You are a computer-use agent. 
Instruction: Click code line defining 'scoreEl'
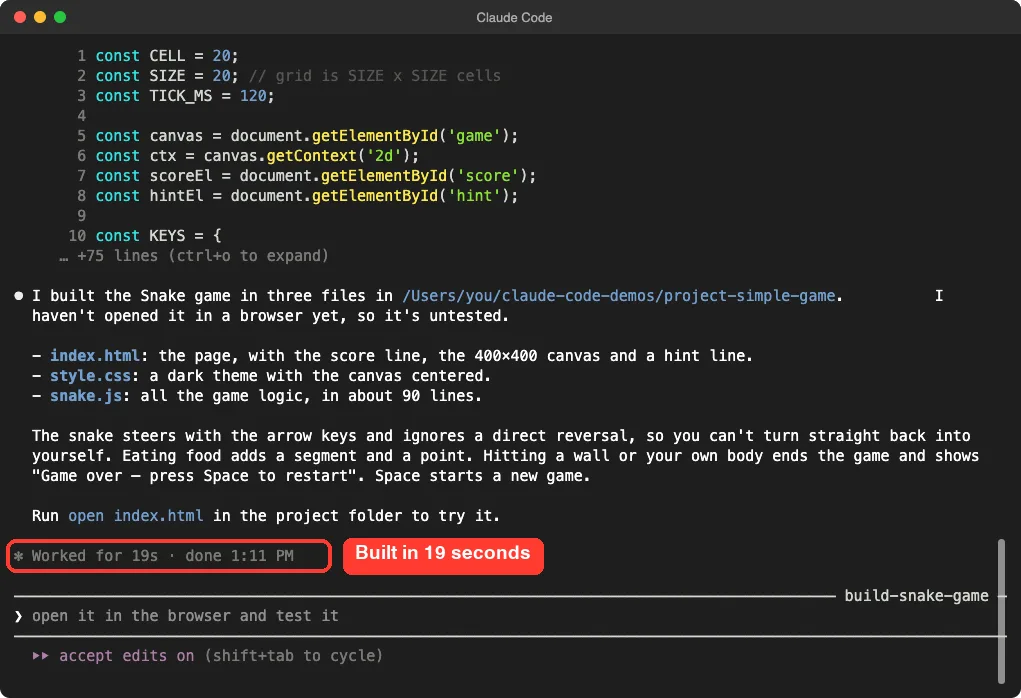click(316, 176)
